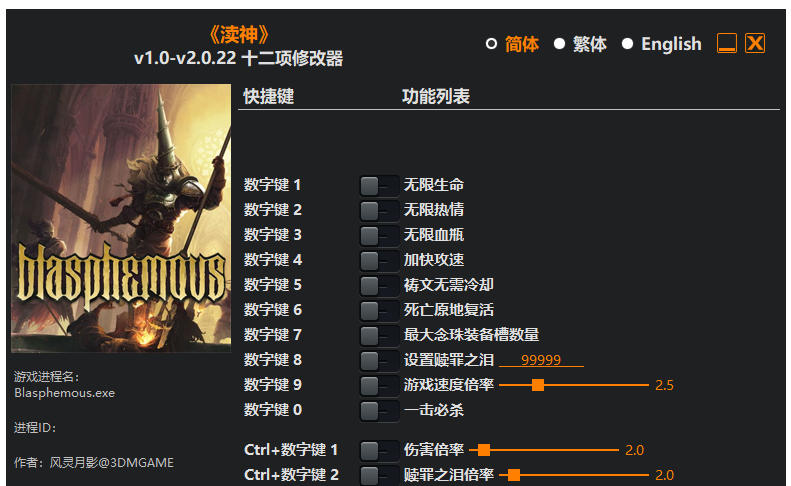Click the 数字键 8 hotkey label

pyautogui.click(x=272, y=360)
